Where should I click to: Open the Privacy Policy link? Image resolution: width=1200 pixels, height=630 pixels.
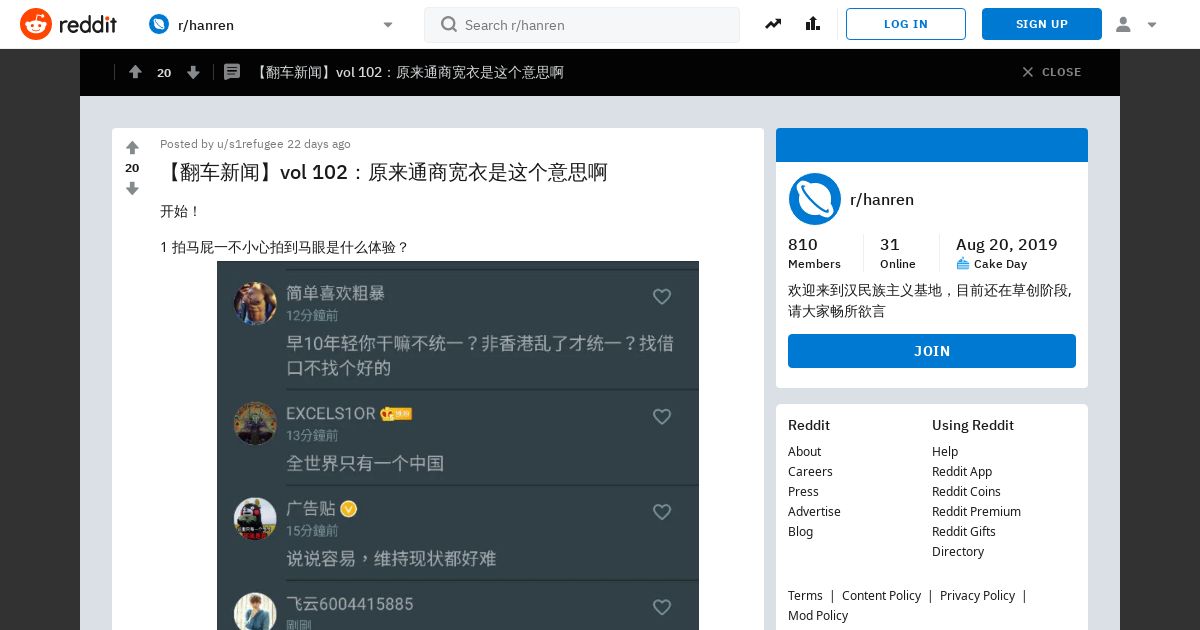(977, 596)
